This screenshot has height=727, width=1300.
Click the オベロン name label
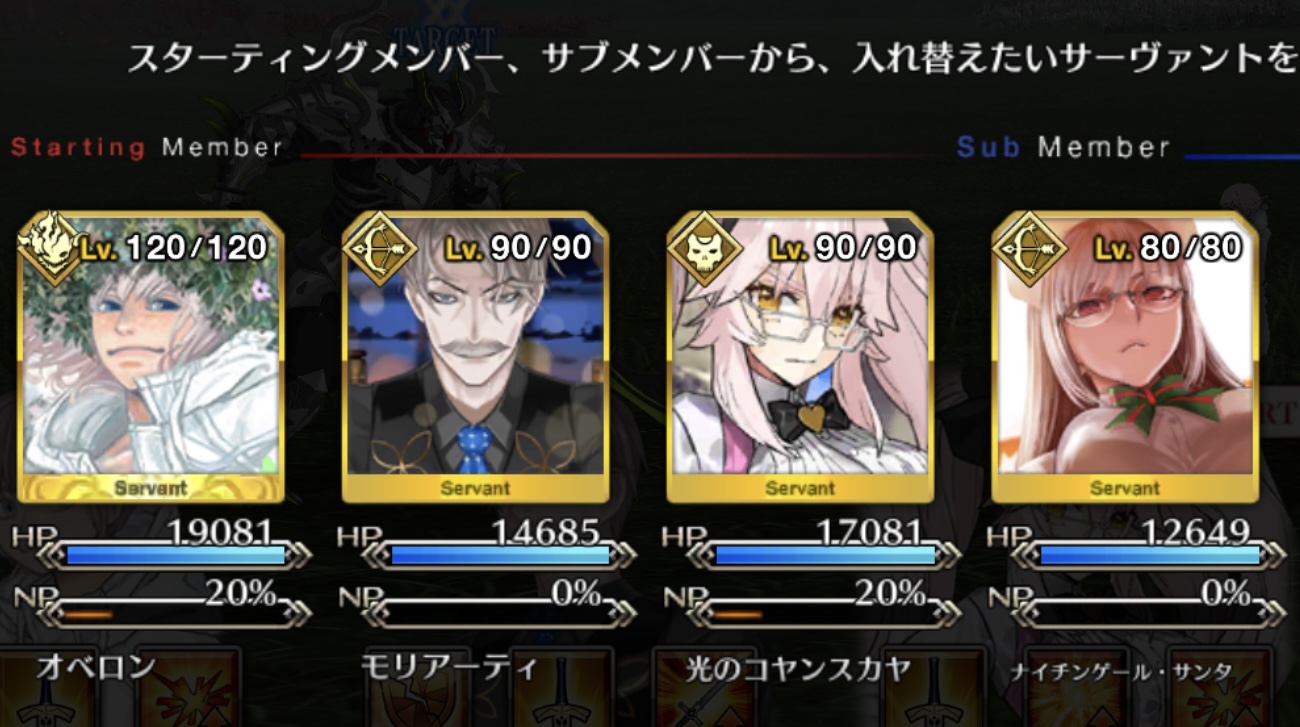[x=96, y=667]
